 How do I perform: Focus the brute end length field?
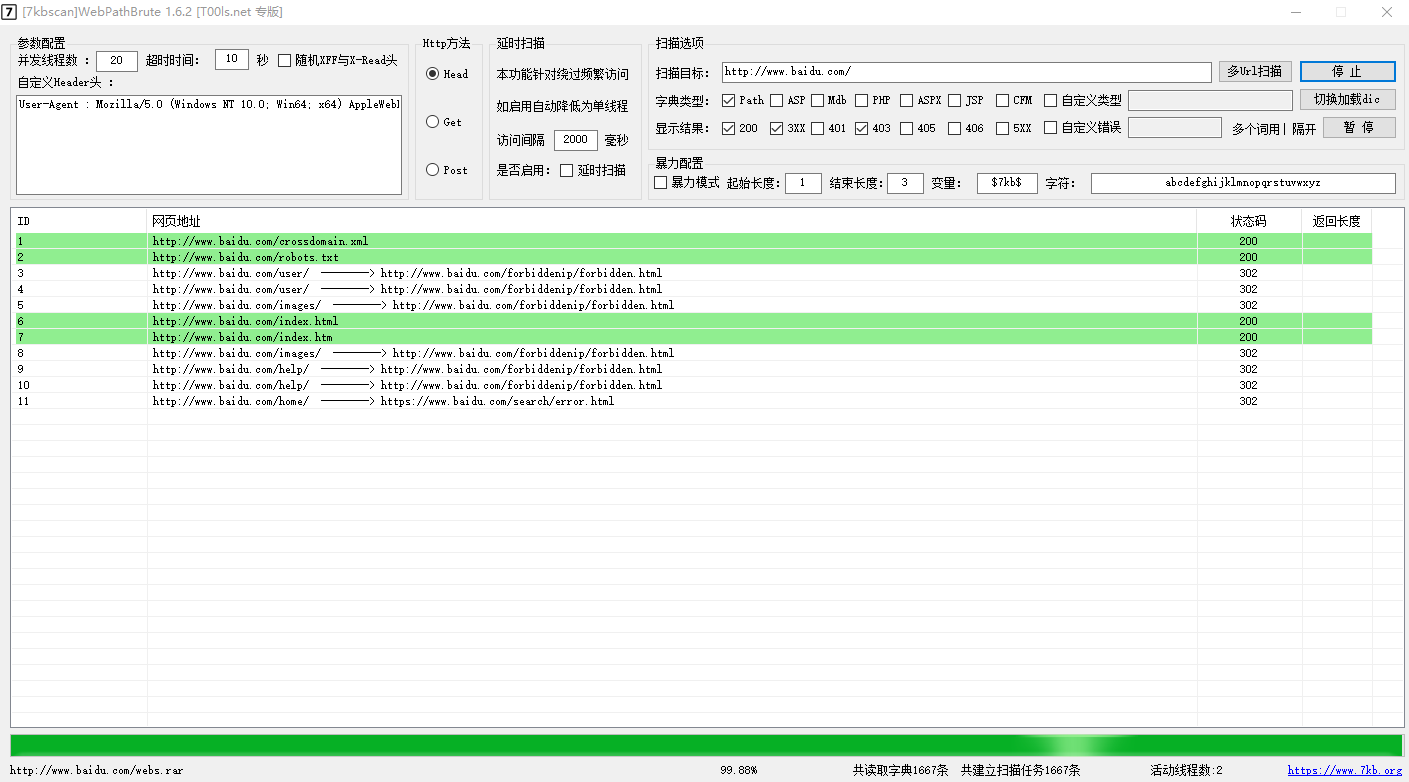click(x=905, y=183)
